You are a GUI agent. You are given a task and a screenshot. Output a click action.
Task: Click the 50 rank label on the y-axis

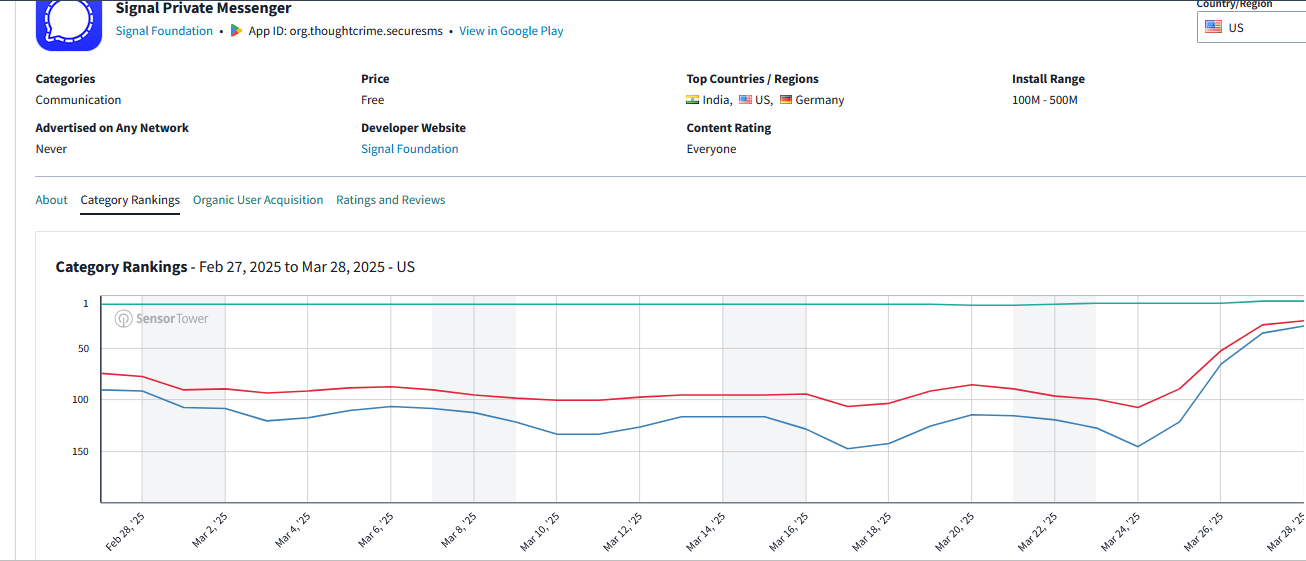tap(84, 349)
